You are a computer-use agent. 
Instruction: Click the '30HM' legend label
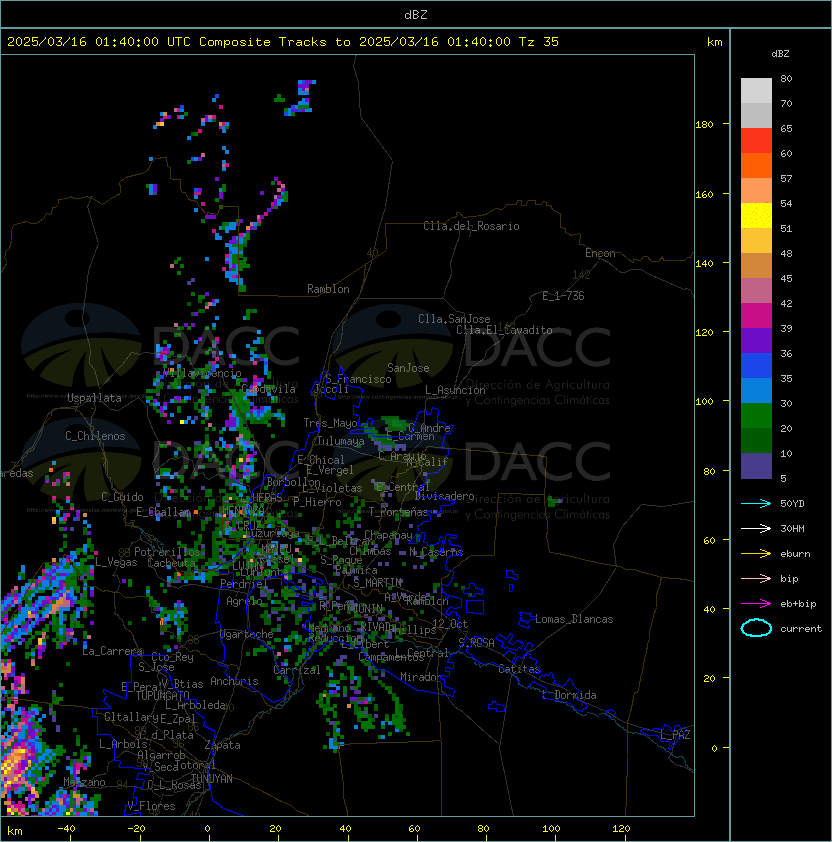(x=792, y=529)
